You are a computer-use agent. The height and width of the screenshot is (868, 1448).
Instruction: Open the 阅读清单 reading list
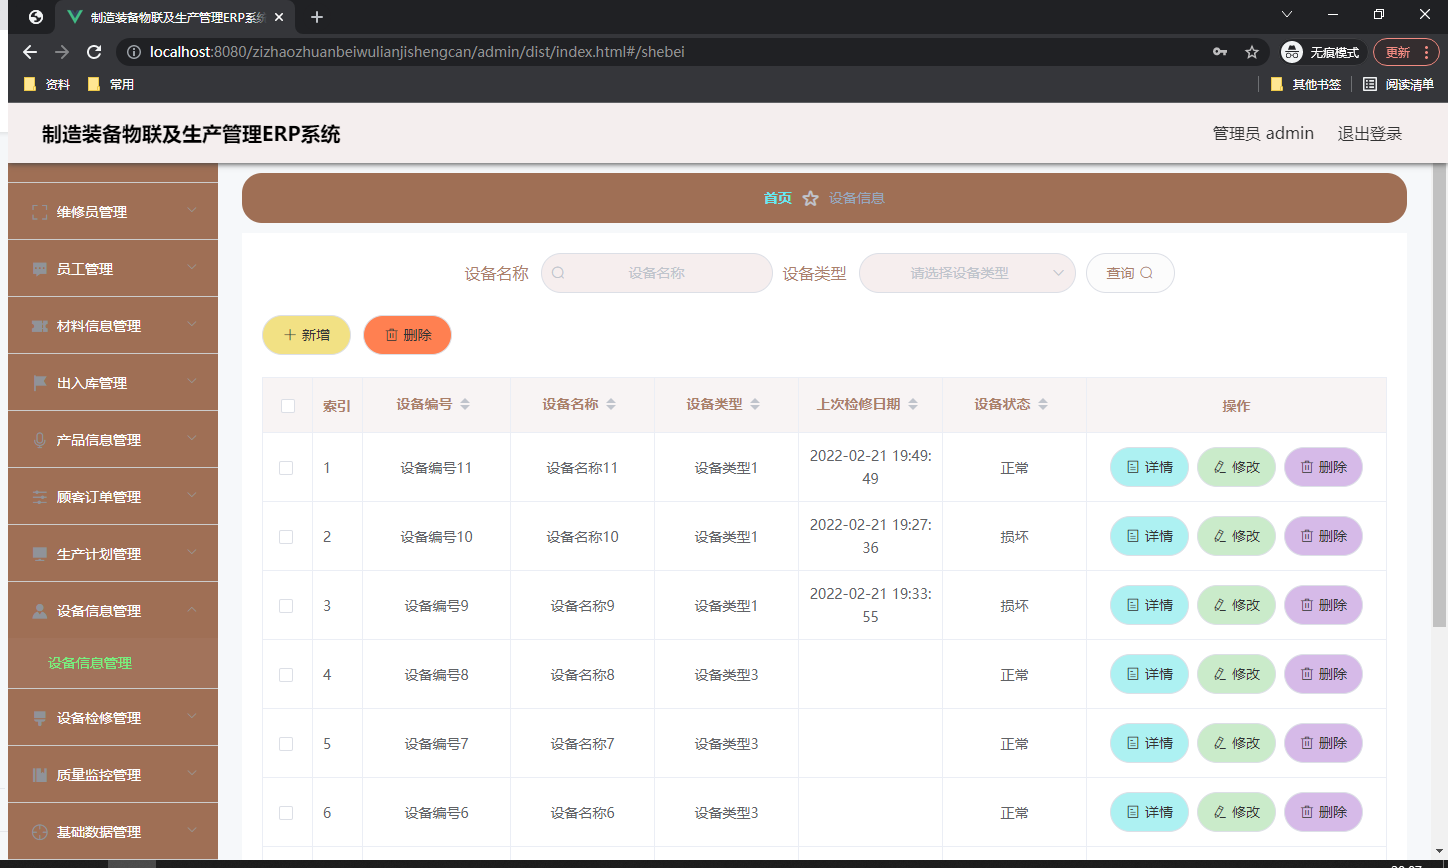coord(1398,85)
